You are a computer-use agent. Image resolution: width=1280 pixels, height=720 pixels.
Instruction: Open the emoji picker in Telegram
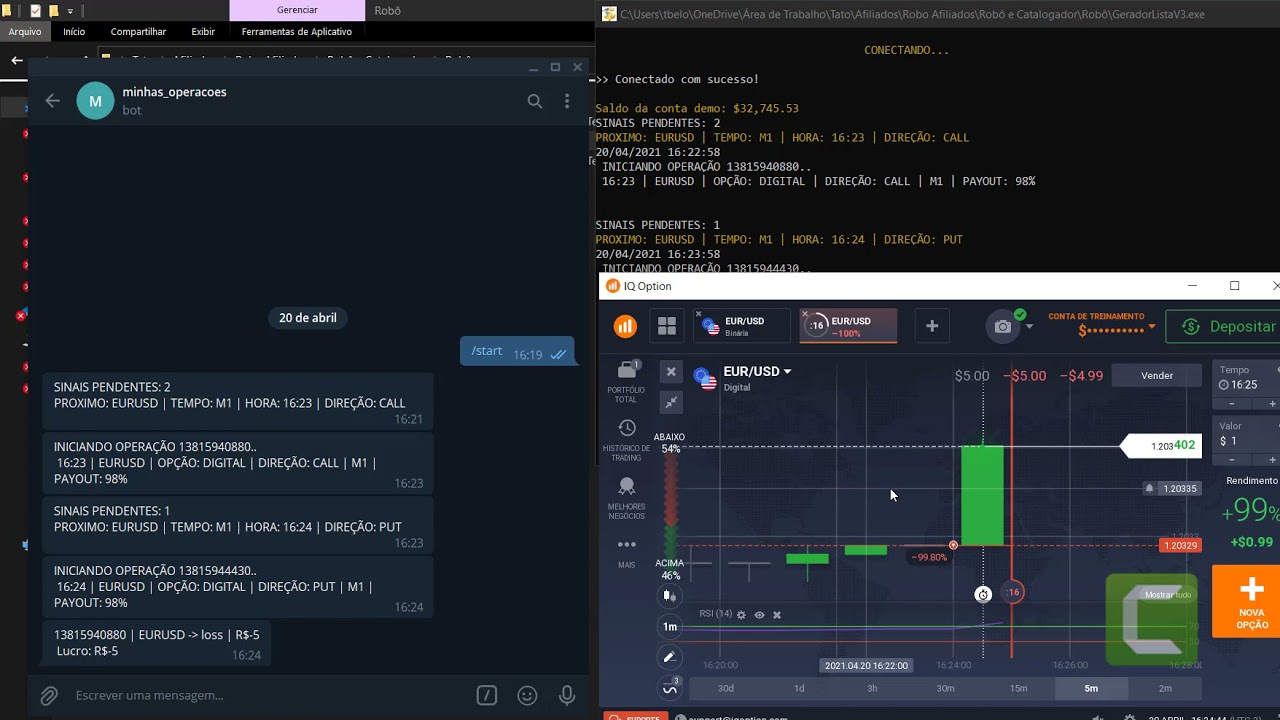527,695
